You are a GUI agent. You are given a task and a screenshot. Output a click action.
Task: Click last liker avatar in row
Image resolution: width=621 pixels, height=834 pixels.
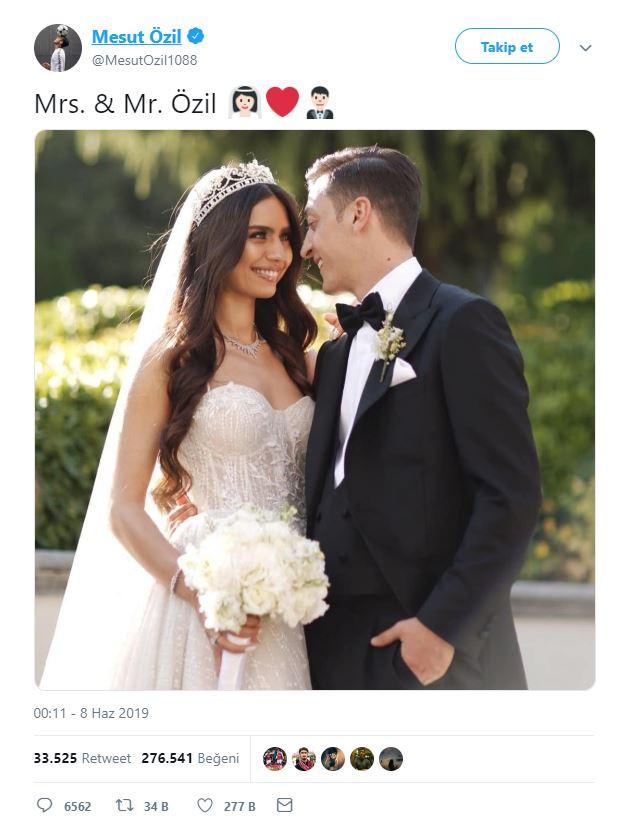pyautogui.click(x=391, y=758)
